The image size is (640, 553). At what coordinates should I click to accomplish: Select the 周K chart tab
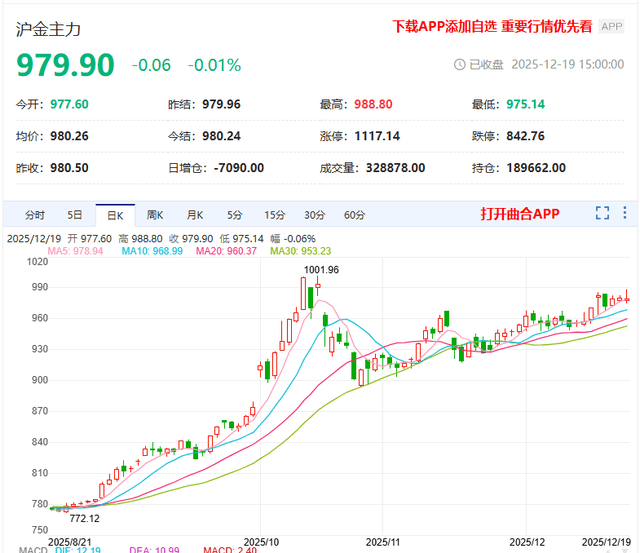pyautogui.click(x=155, y=215)
